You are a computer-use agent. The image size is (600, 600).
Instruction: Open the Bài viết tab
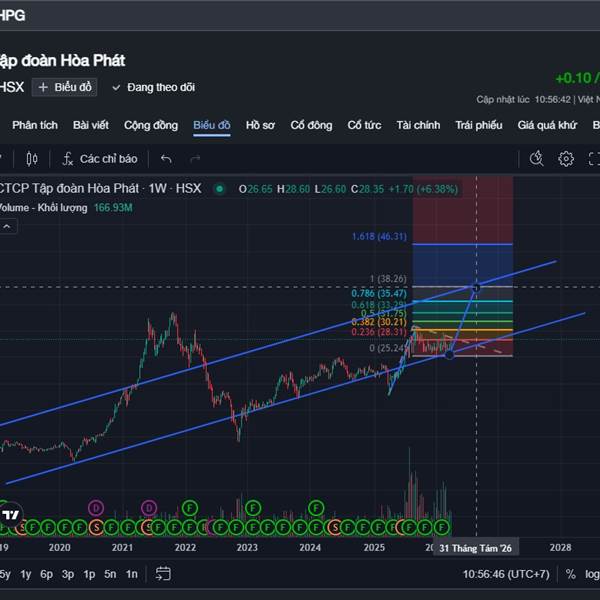tap(91, 125)
